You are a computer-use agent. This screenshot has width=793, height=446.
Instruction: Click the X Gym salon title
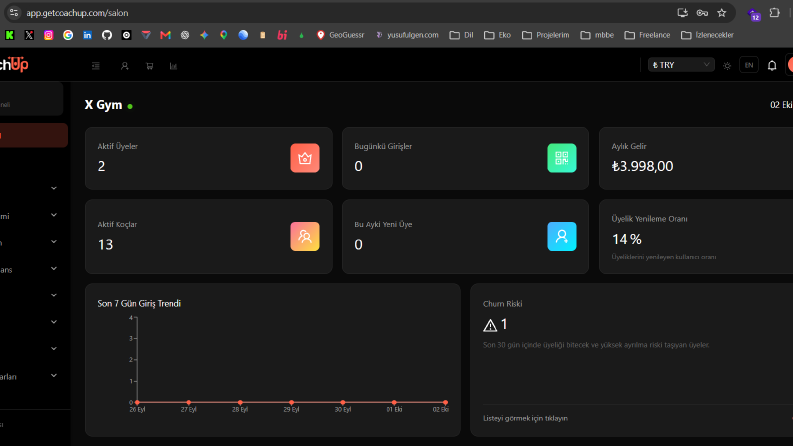(x=103, y=105)
